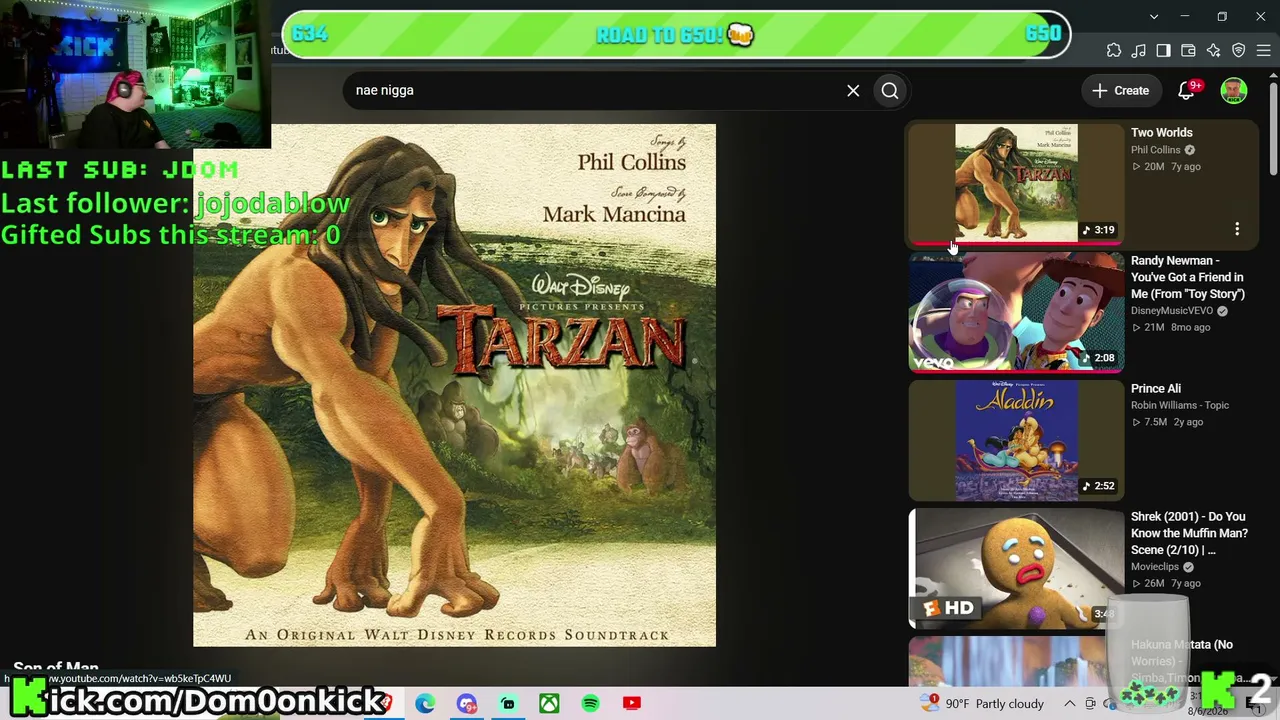Open the YouTube account avatar menu
1280x720 pixels.
1234,91
